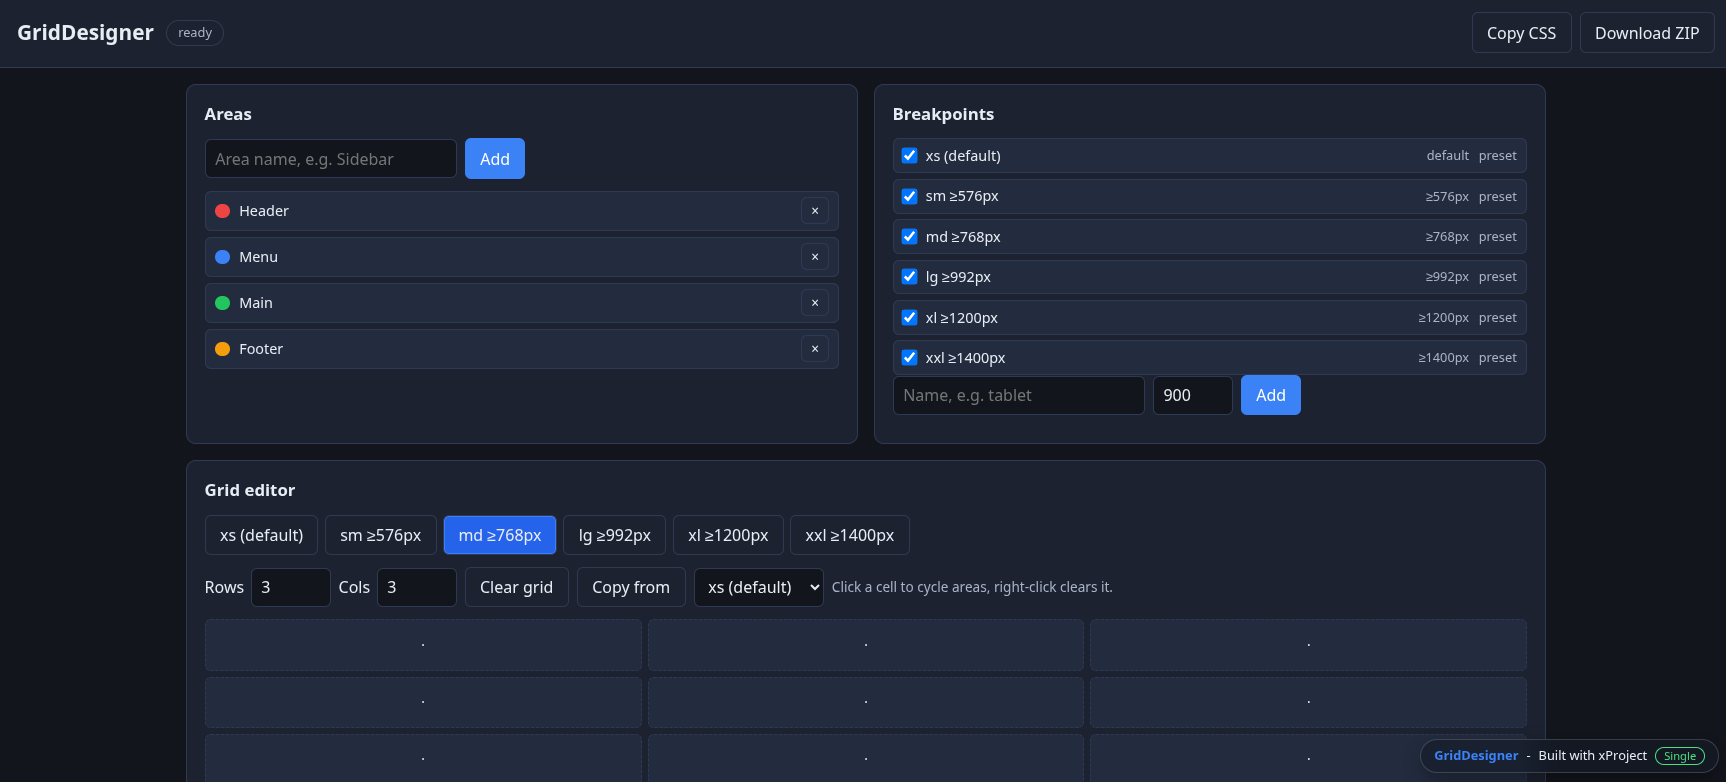Click the Copy CSS button
1726x782 pixels.
tap(1521, 33)
